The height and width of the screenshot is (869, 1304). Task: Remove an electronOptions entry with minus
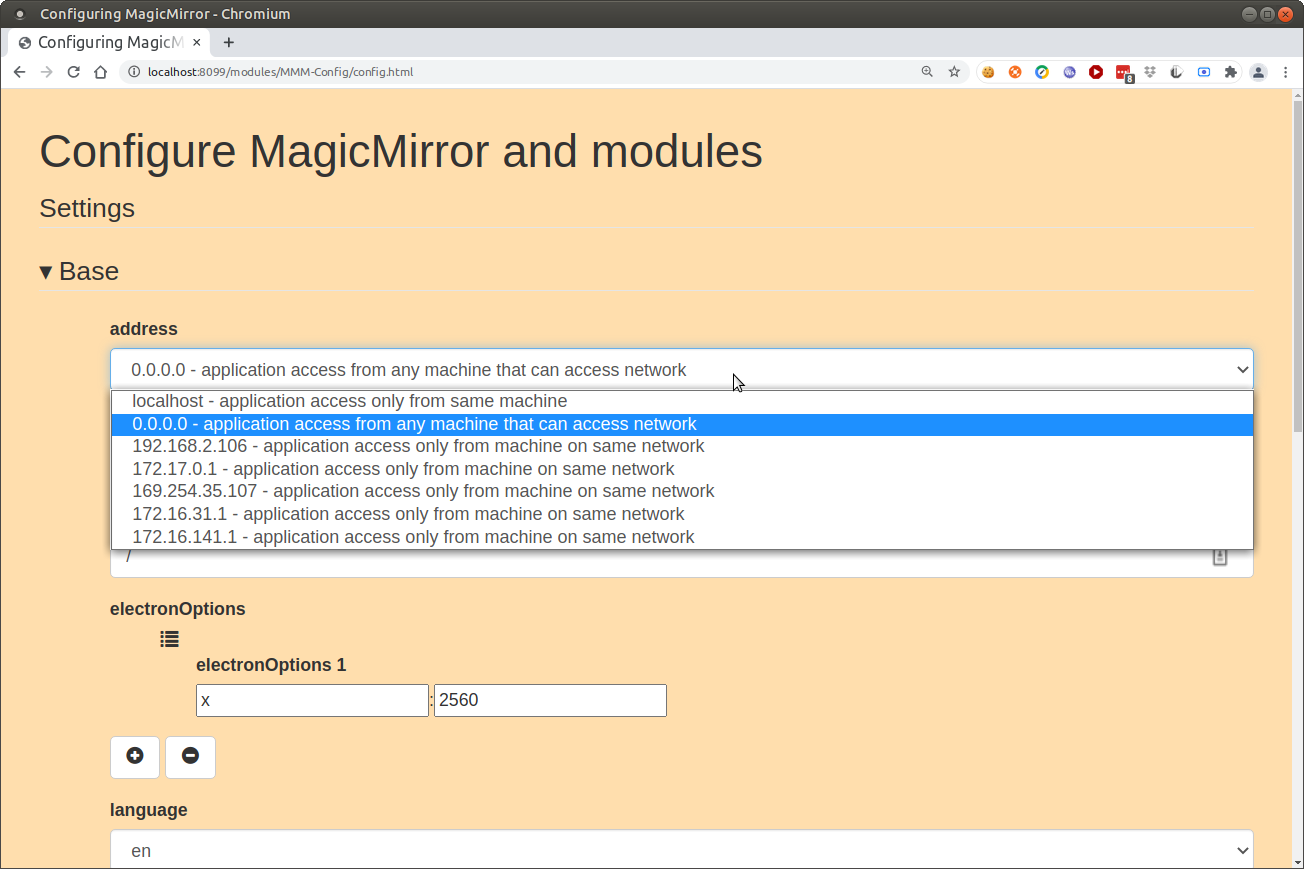190,757
